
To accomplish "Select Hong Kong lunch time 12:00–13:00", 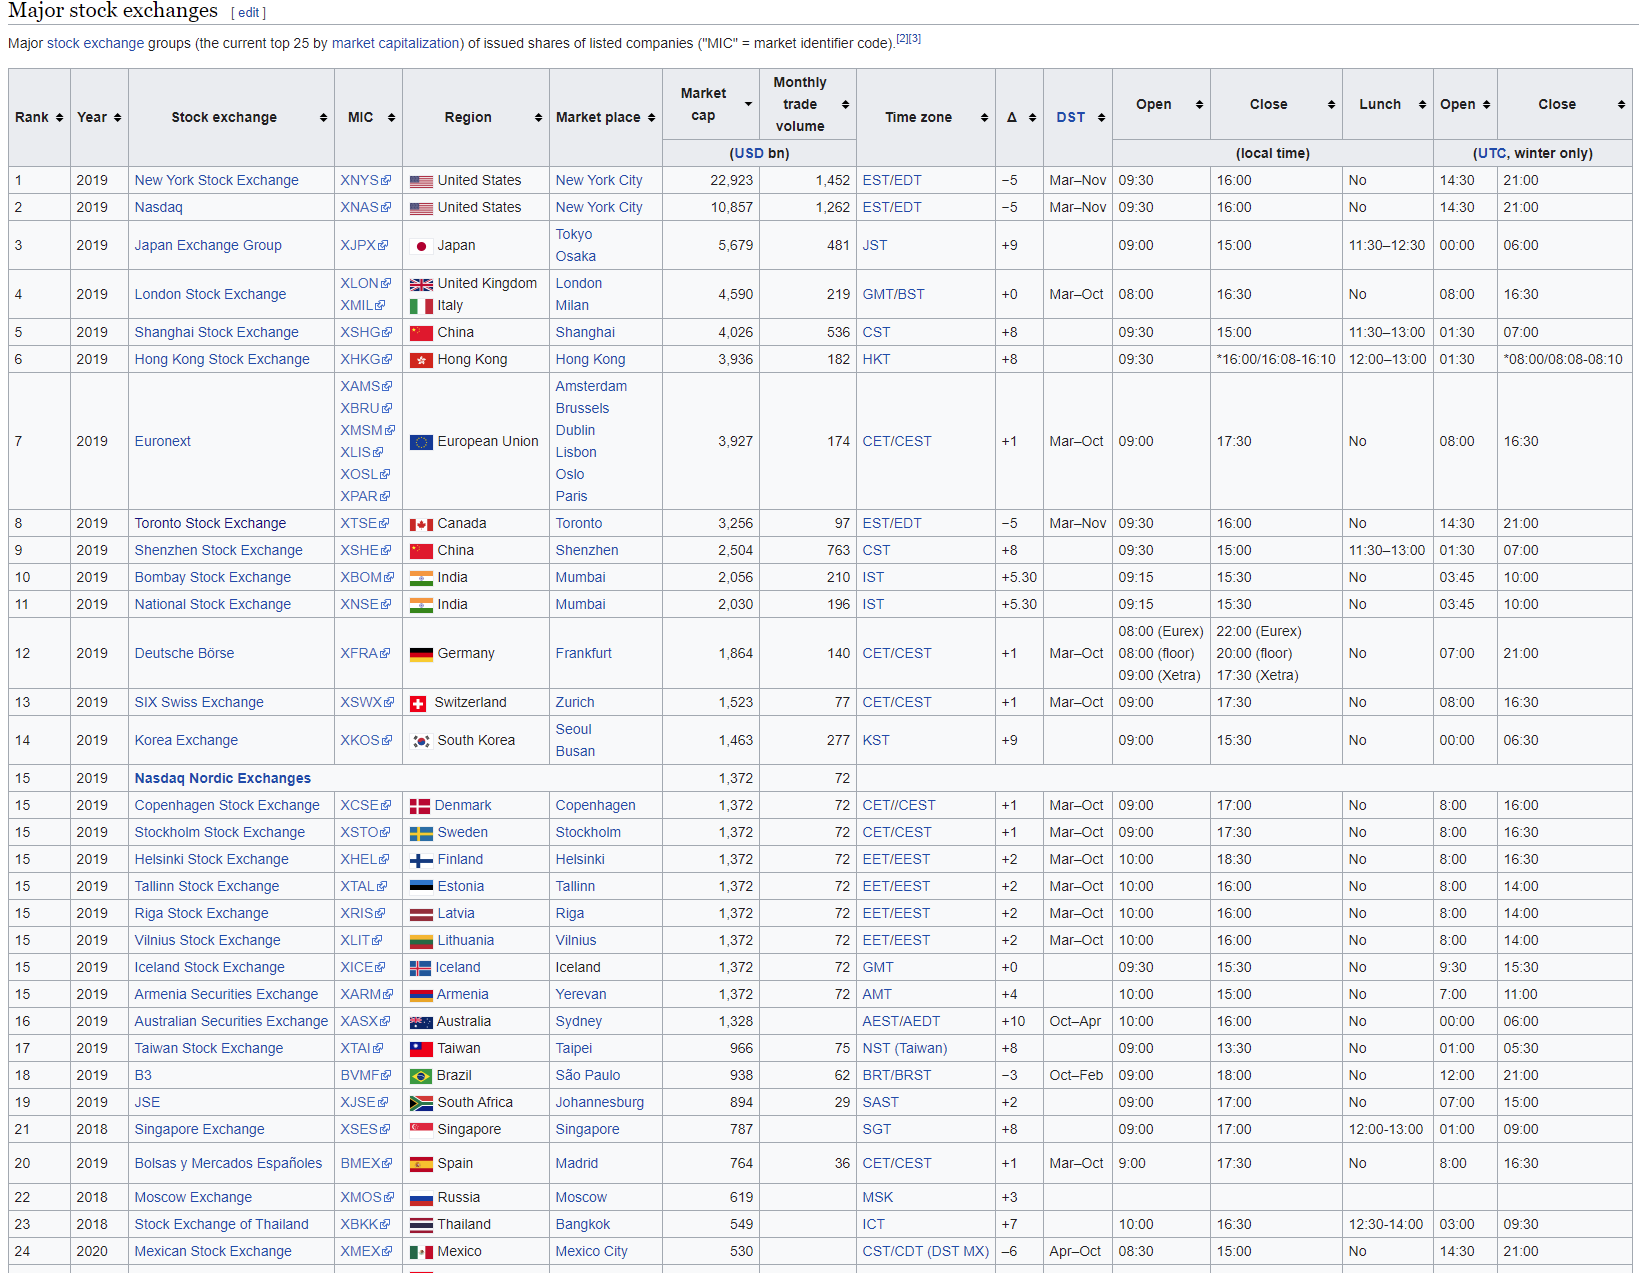I will click(x=1388, y=359).
